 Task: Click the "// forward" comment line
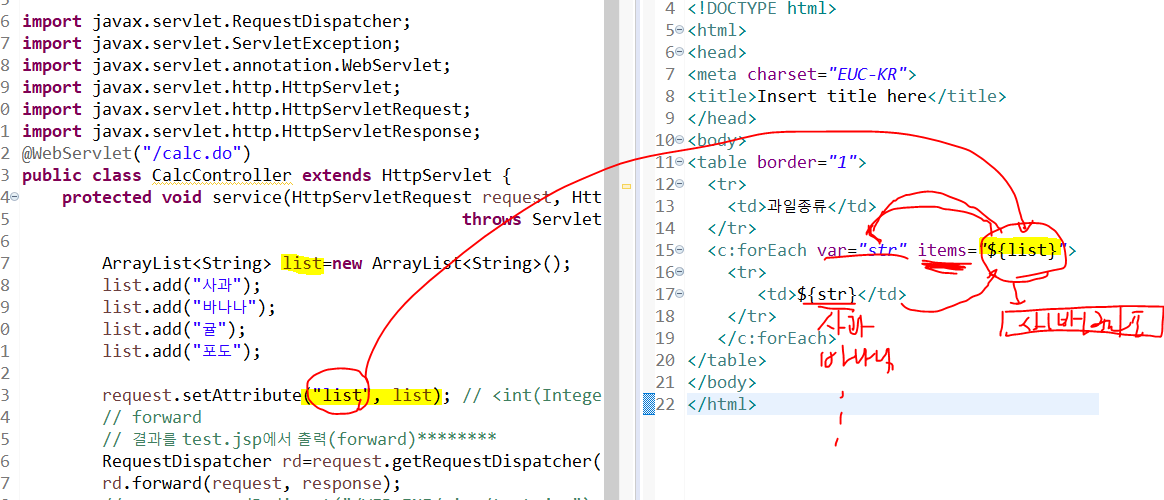(152, 418)
